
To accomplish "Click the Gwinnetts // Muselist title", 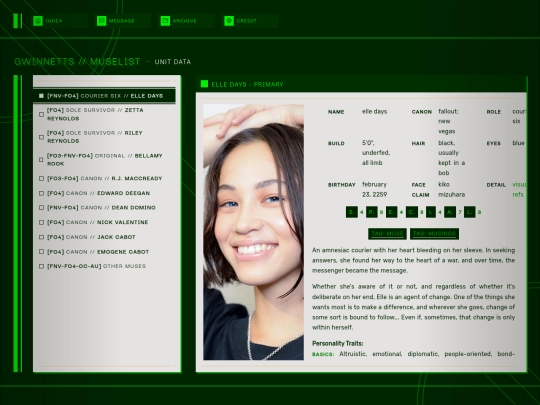I will click(77, 62).
